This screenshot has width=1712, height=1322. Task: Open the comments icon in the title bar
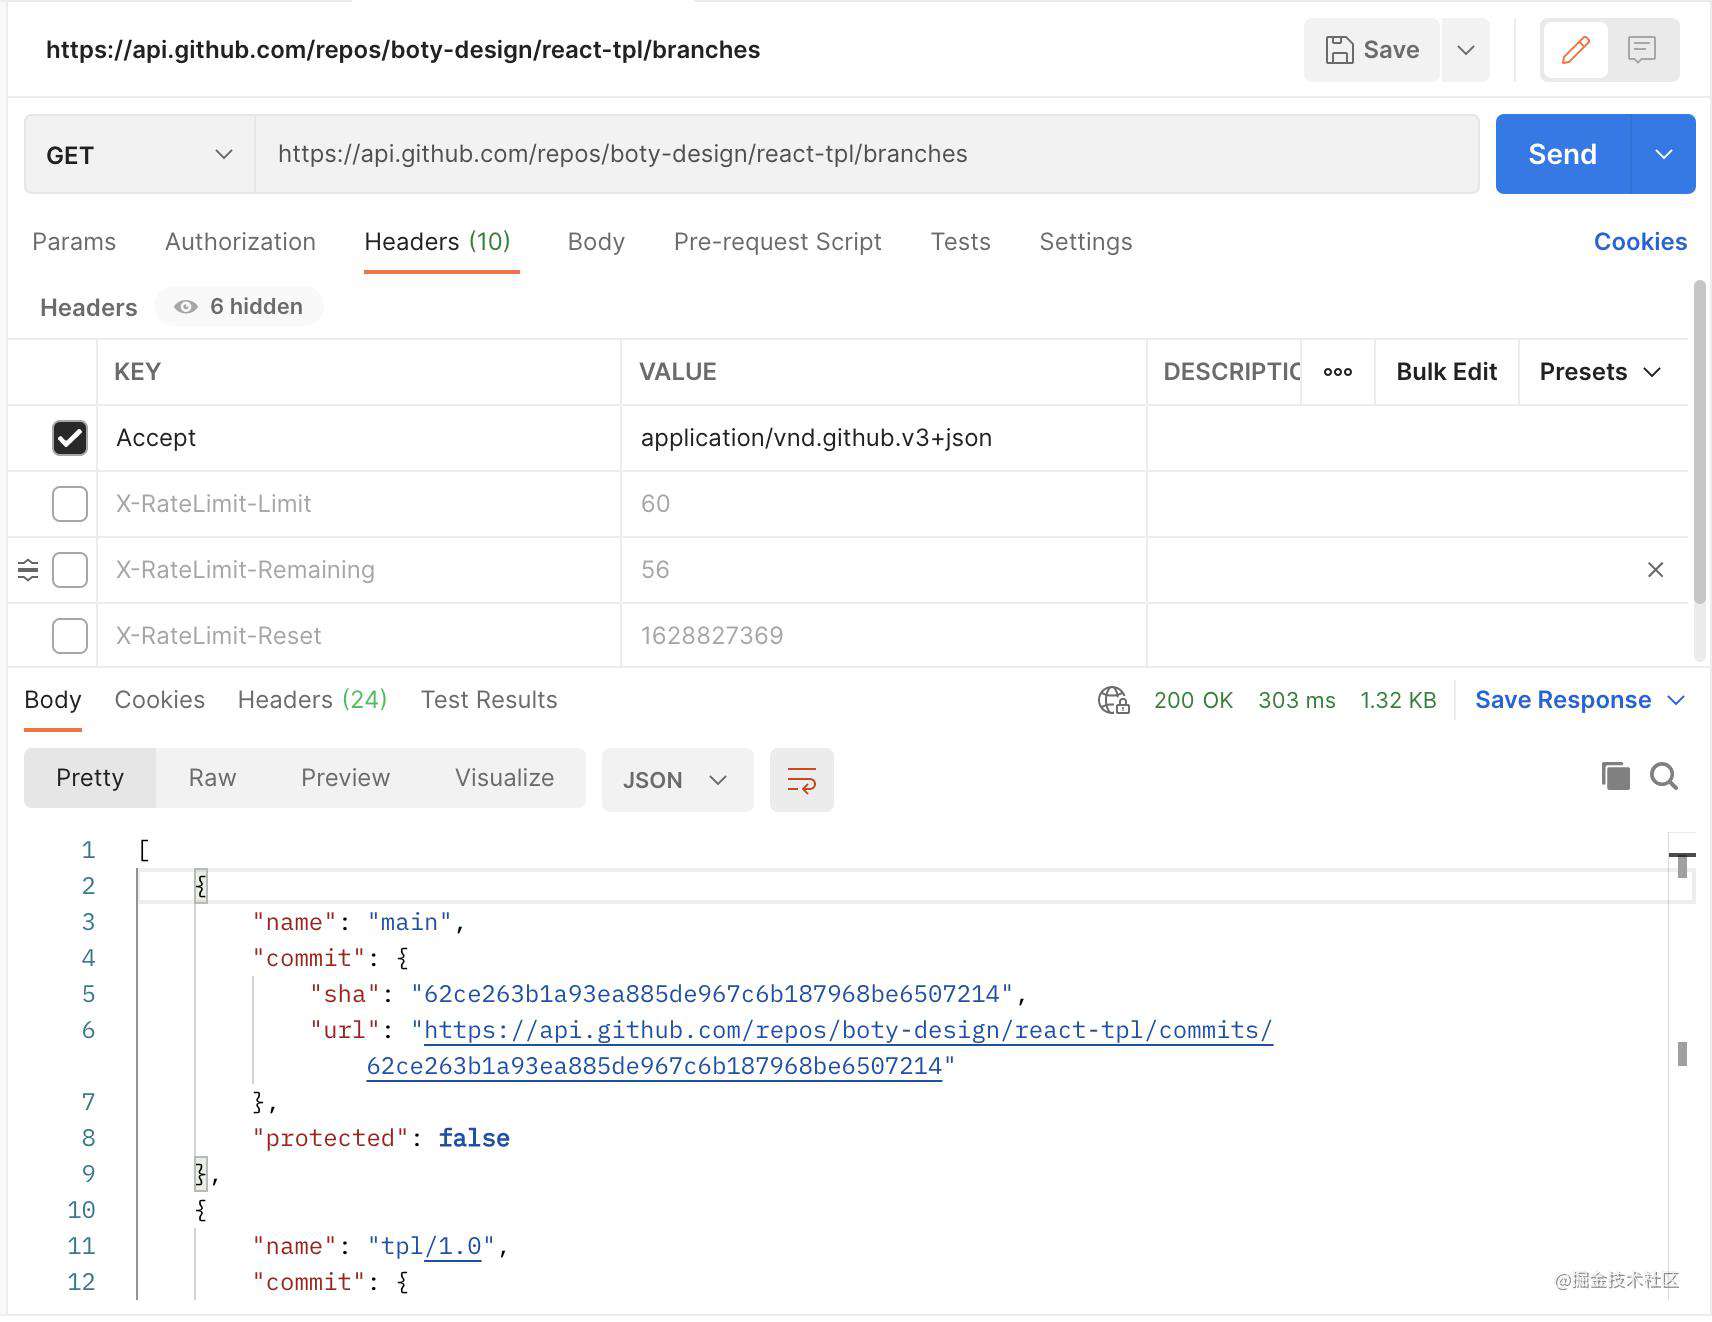(1642, 50)
